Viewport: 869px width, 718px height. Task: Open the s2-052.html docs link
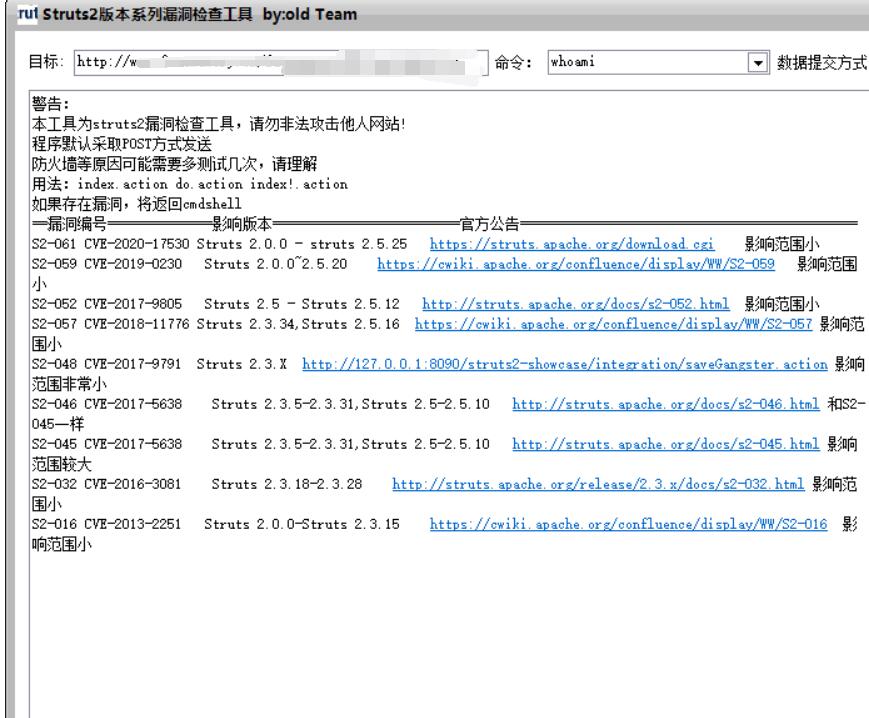click(x=575, y=304)
